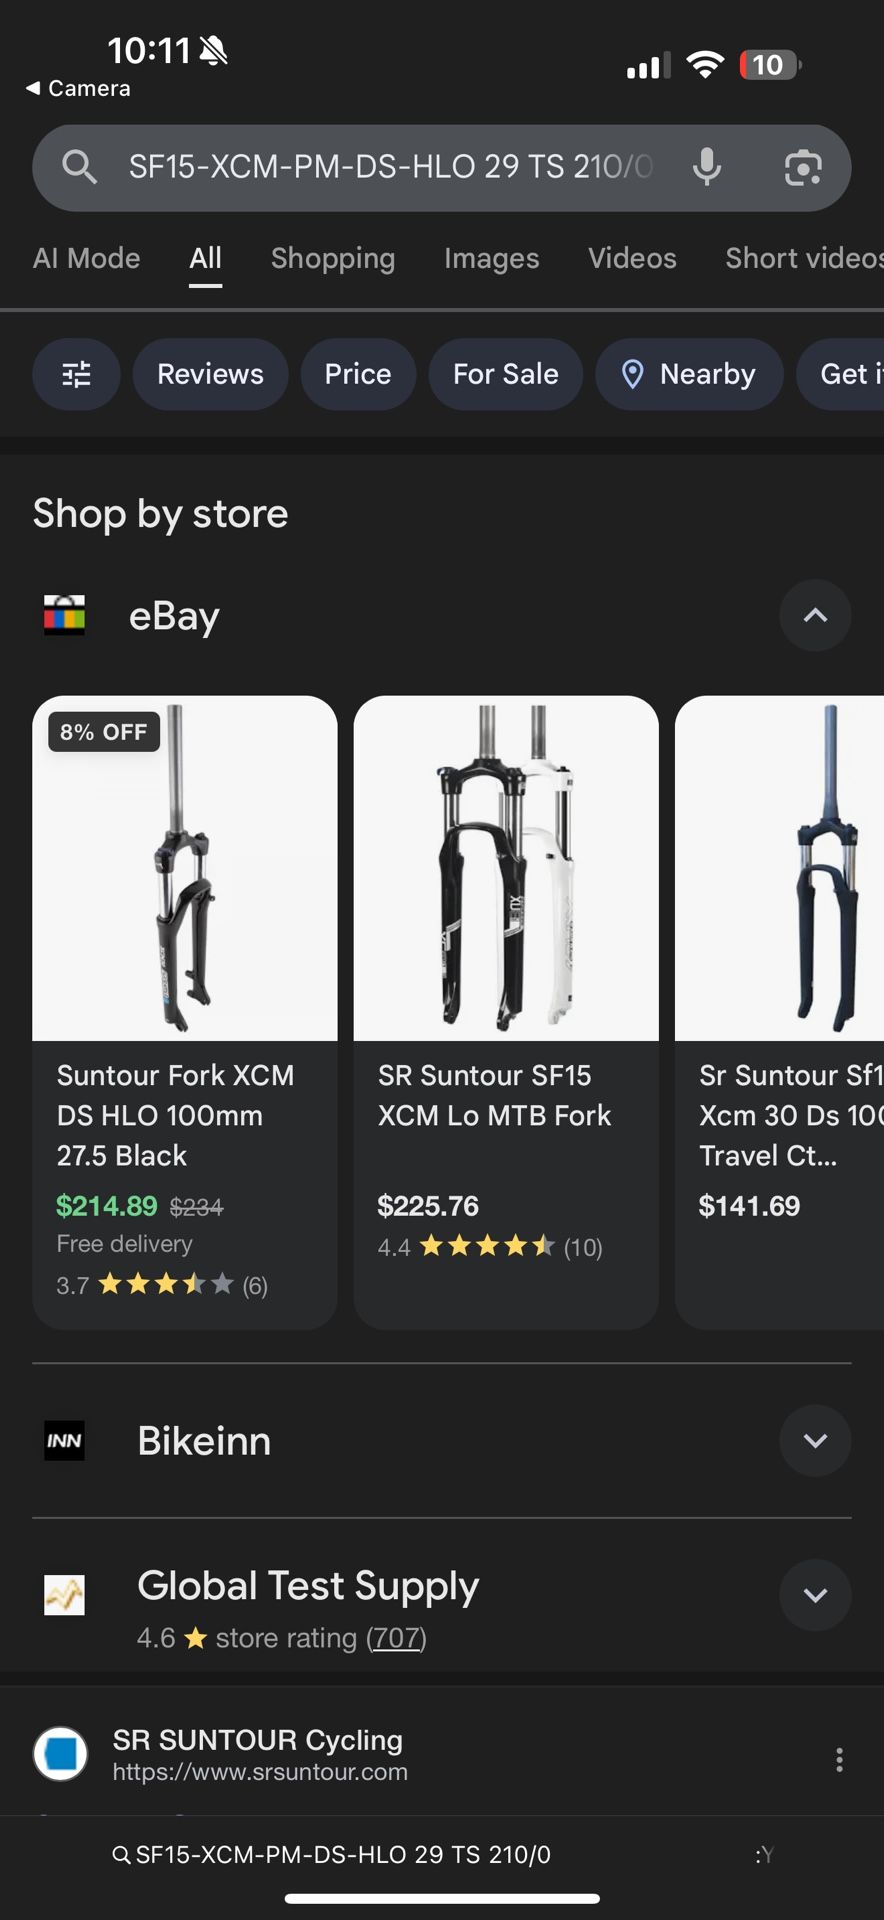
Task: Tap the magnifying glass search icon
Action: (79, 167)
